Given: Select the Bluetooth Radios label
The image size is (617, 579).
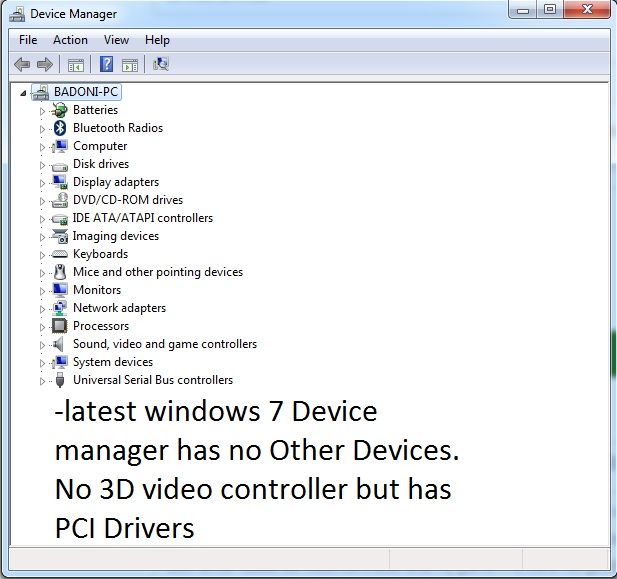Looking at the screenshot, I should [118, 128].
